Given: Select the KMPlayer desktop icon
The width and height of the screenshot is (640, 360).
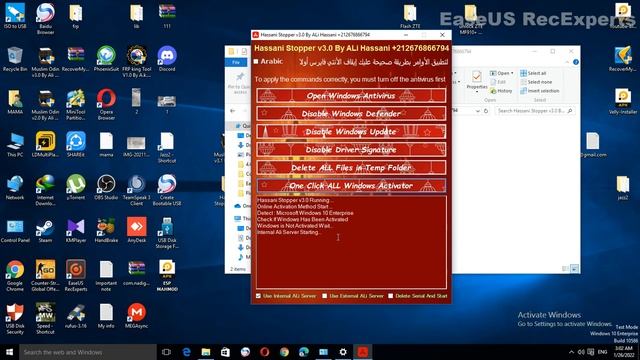Looking at the screenshot, I should coord(76,230).
